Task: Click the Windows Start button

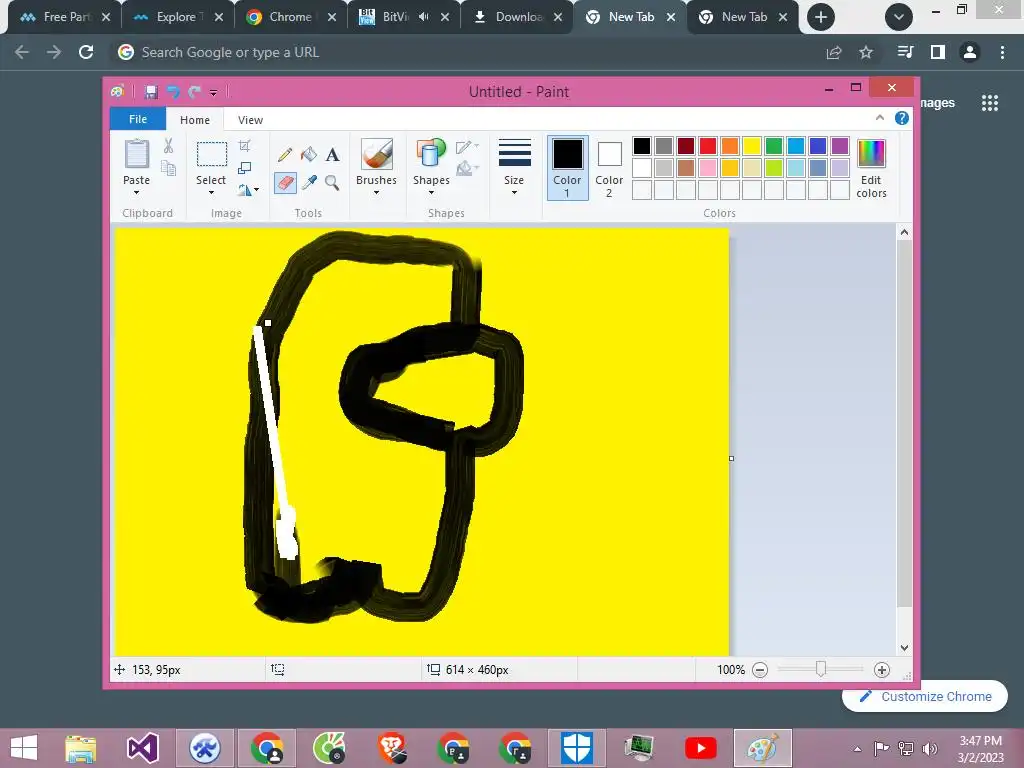Action: [x=24, y=748]
